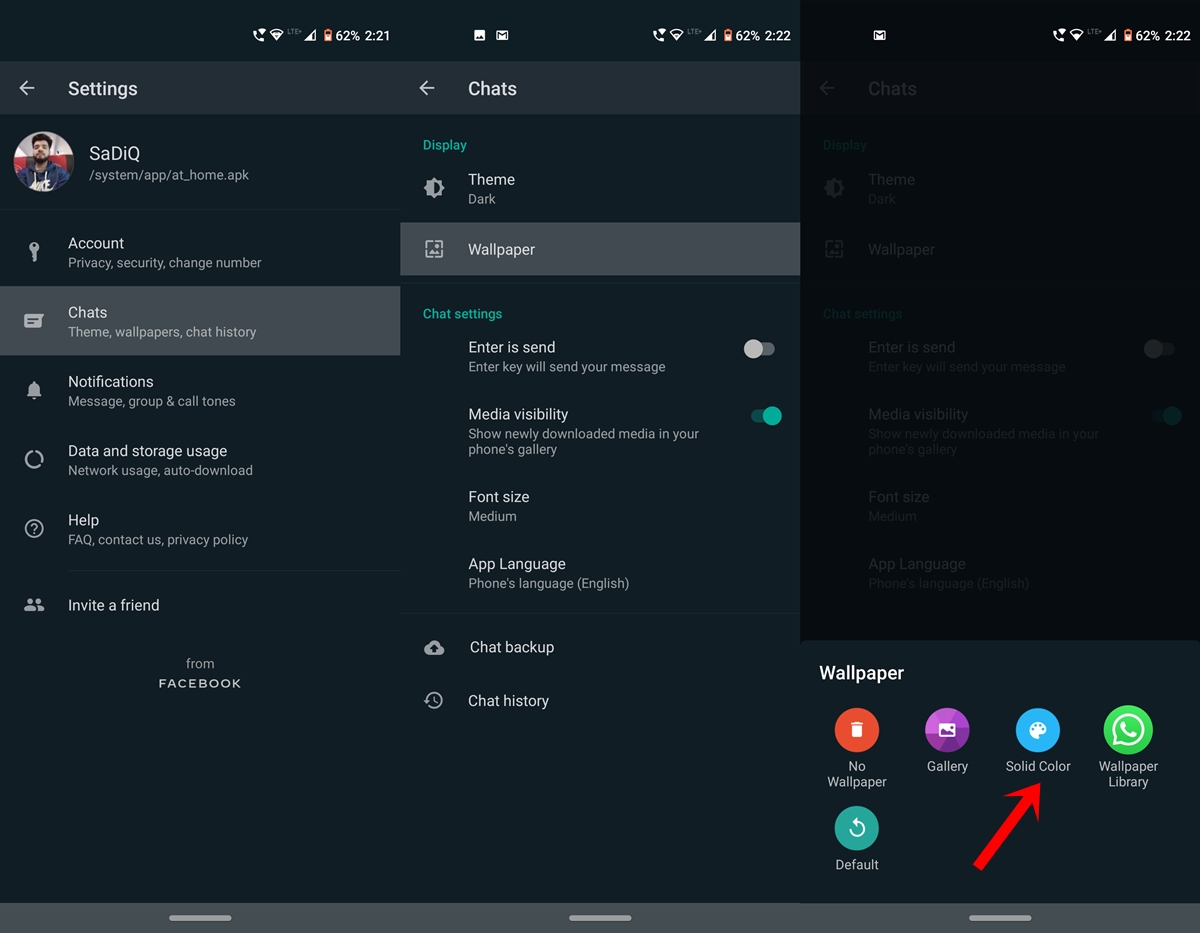Select the Default wallpaper reset icon
The width and height of the screenshot is (1200, 933).
point(857,828)
